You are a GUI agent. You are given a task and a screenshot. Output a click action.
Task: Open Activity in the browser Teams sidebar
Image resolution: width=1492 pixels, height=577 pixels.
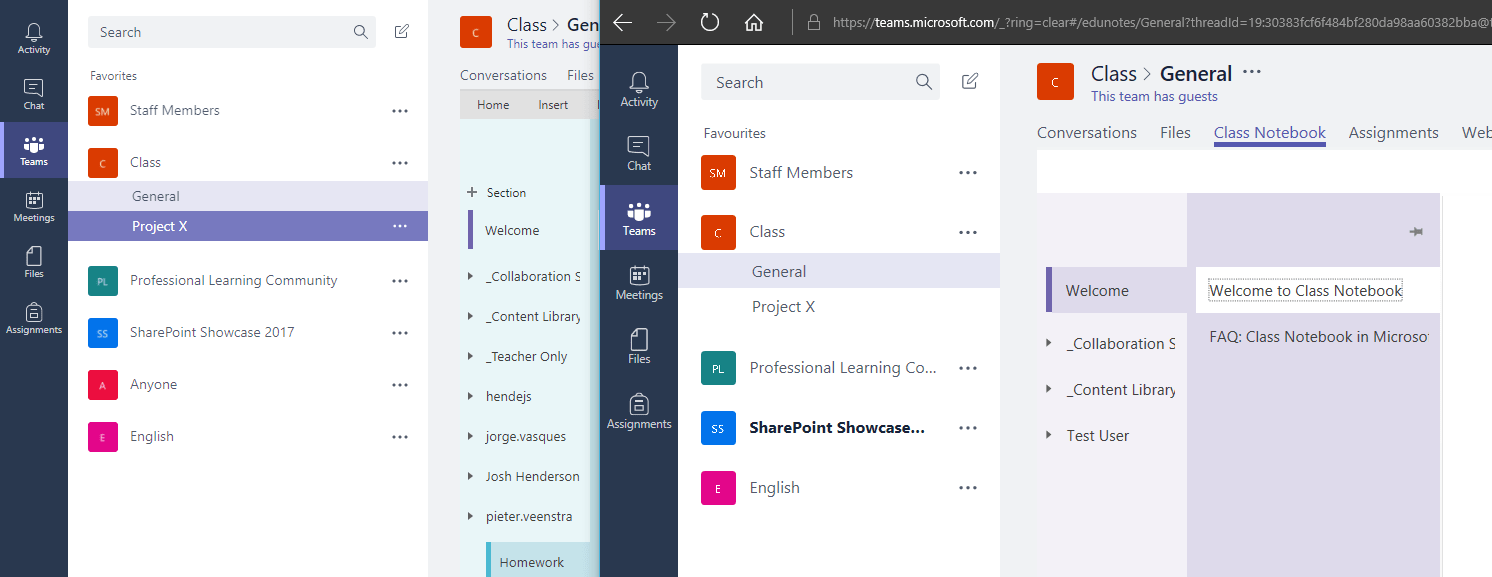pyautogui.click(x=639, y=89)
